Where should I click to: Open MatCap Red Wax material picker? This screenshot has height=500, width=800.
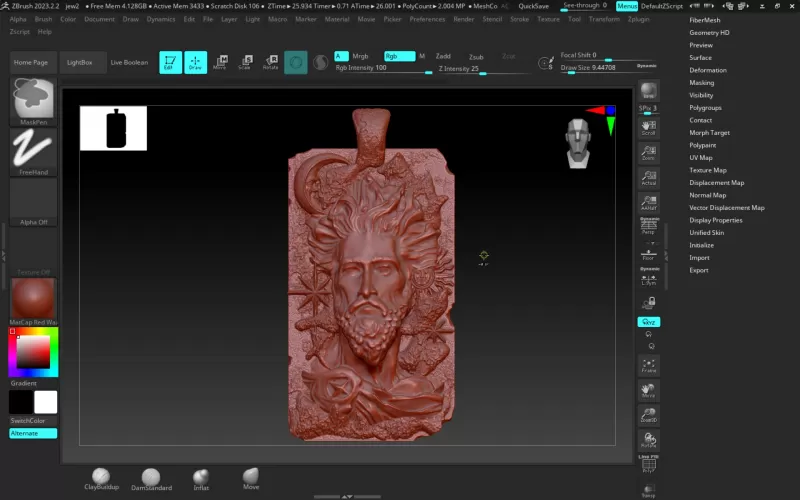point(34,301)
